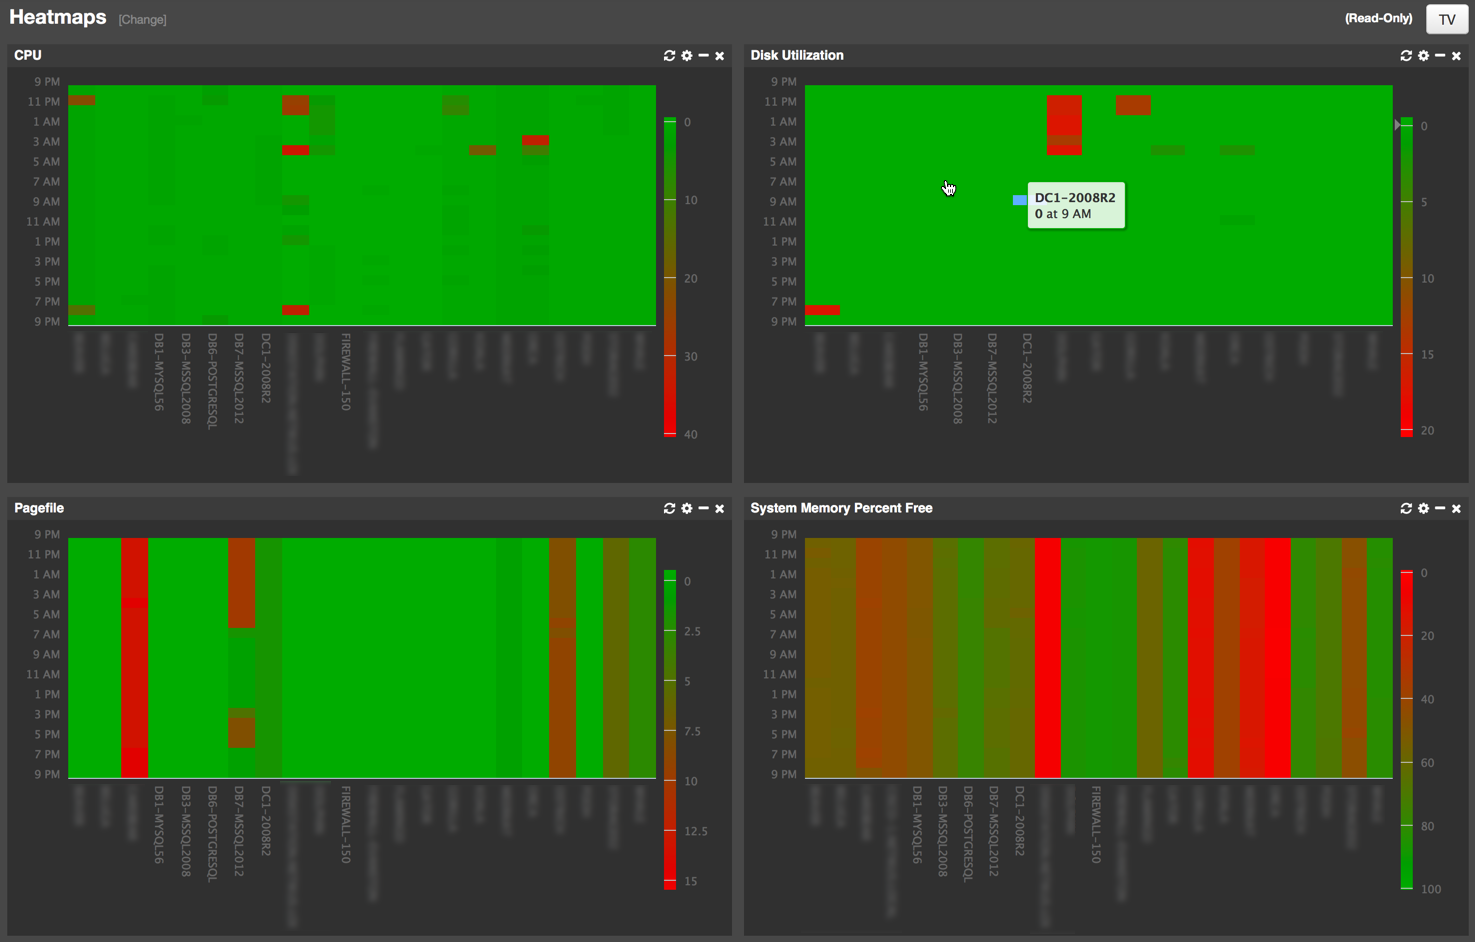The width and height of the screenshot is (1475, 942).
Task: Click Disk Utilization legend slider marker
Action: point(1397,125)
